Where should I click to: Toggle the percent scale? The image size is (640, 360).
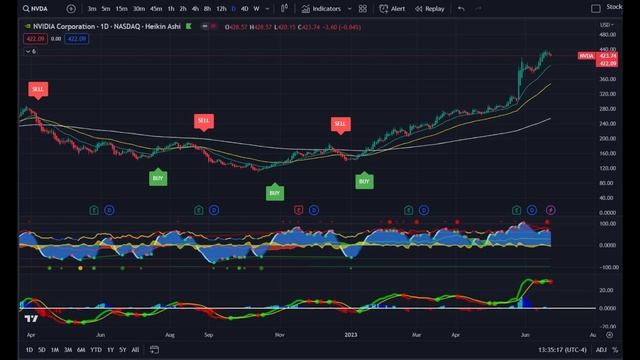click(x=615, y=350)
